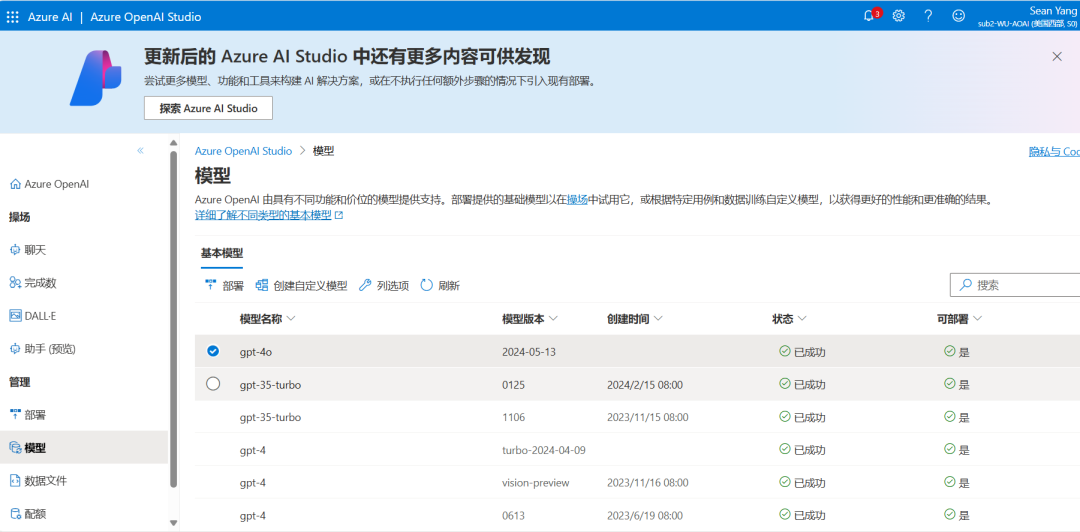Image resolution: width=1080 pixels, height=532 pixels.
Task: Click the Azure AI header title
Action: [50, 17]
